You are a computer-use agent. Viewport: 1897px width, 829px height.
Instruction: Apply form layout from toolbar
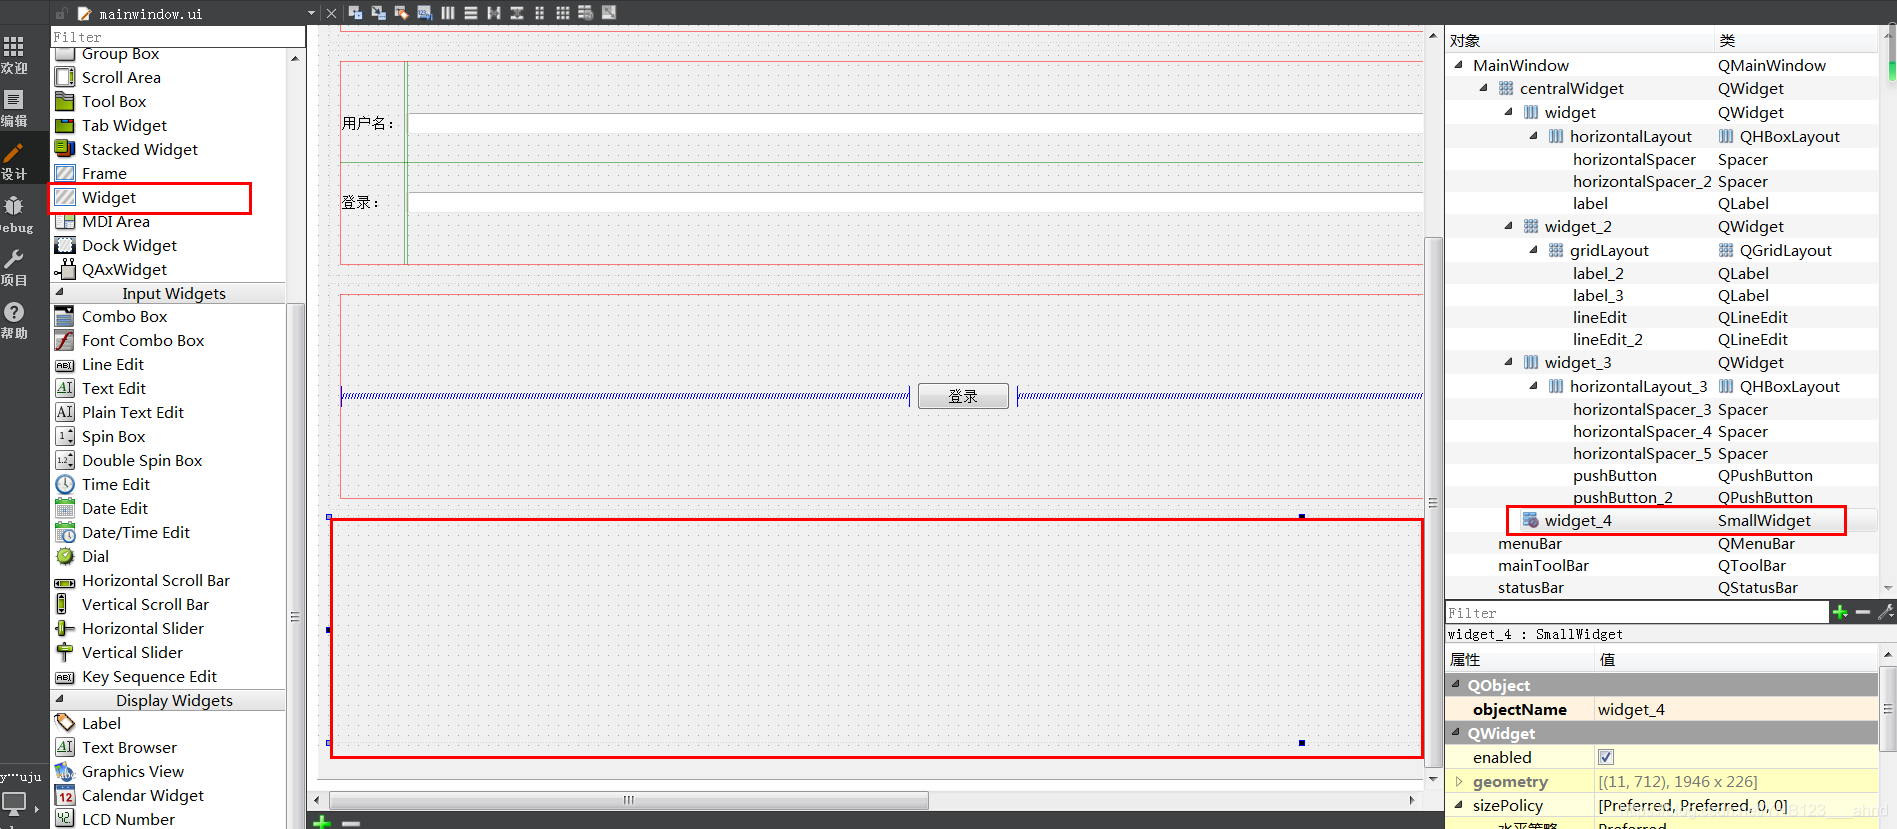click(539, 13)
